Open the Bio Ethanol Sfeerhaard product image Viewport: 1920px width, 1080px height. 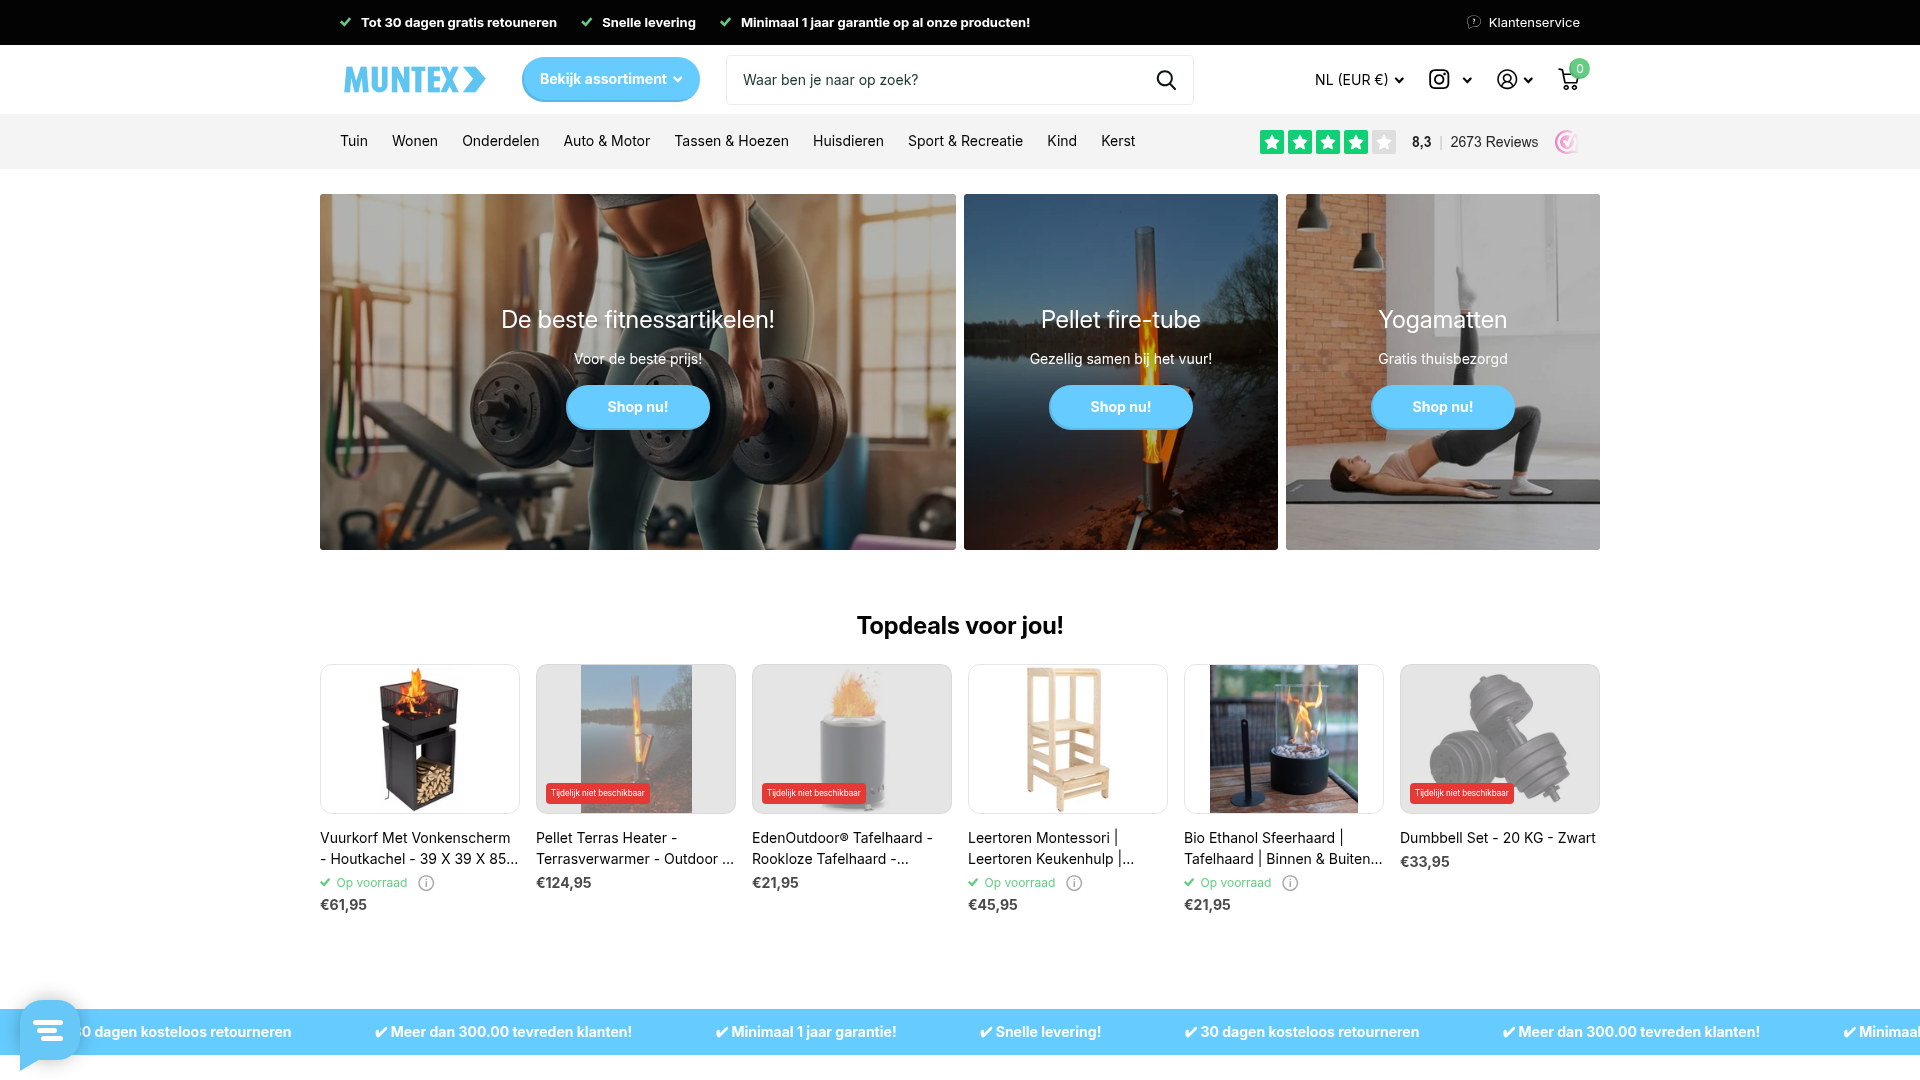pos(1284,739)
